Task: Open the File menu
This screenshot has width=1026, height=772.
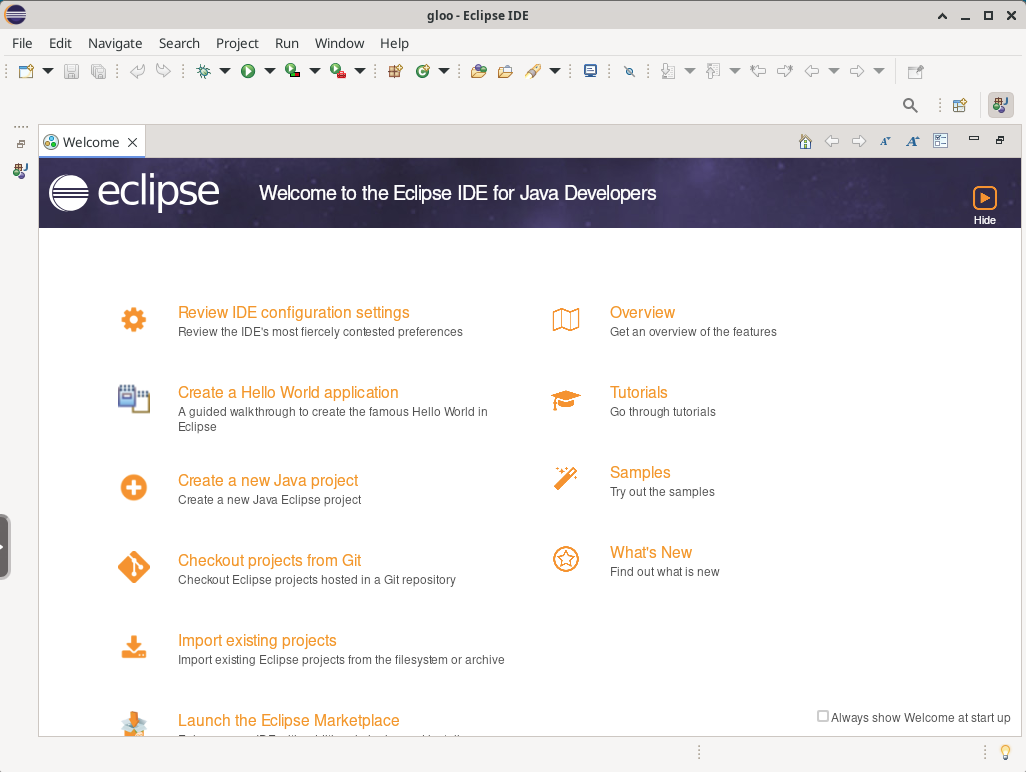Action: [x=22, y=43]
